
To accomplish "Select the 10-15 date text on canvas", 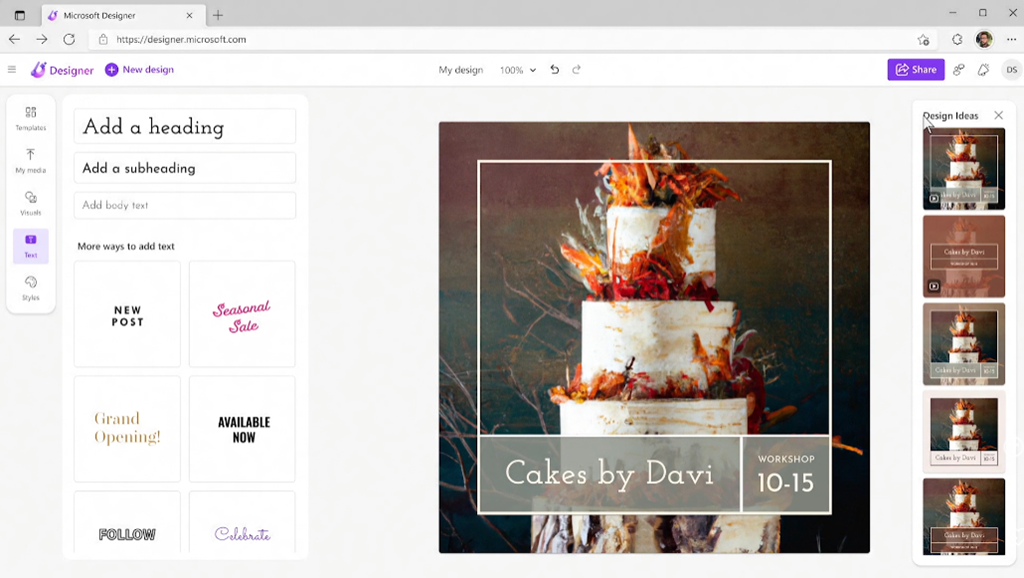I will click(786, 483).
